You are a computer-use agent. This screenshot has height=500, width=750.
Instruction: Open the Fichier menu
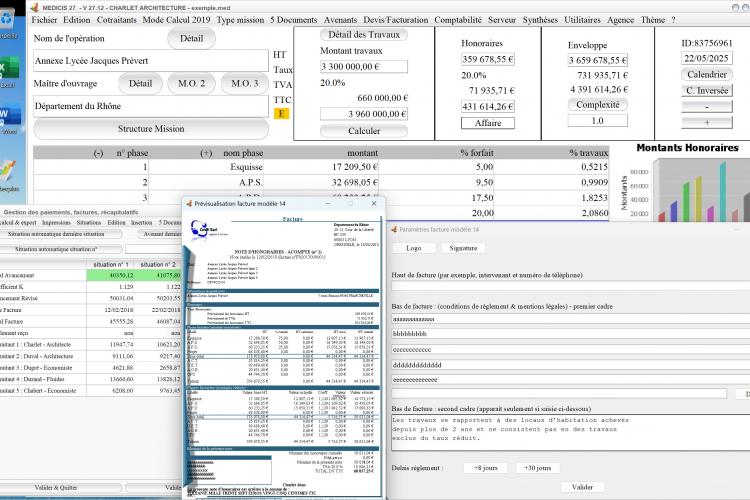44,20
